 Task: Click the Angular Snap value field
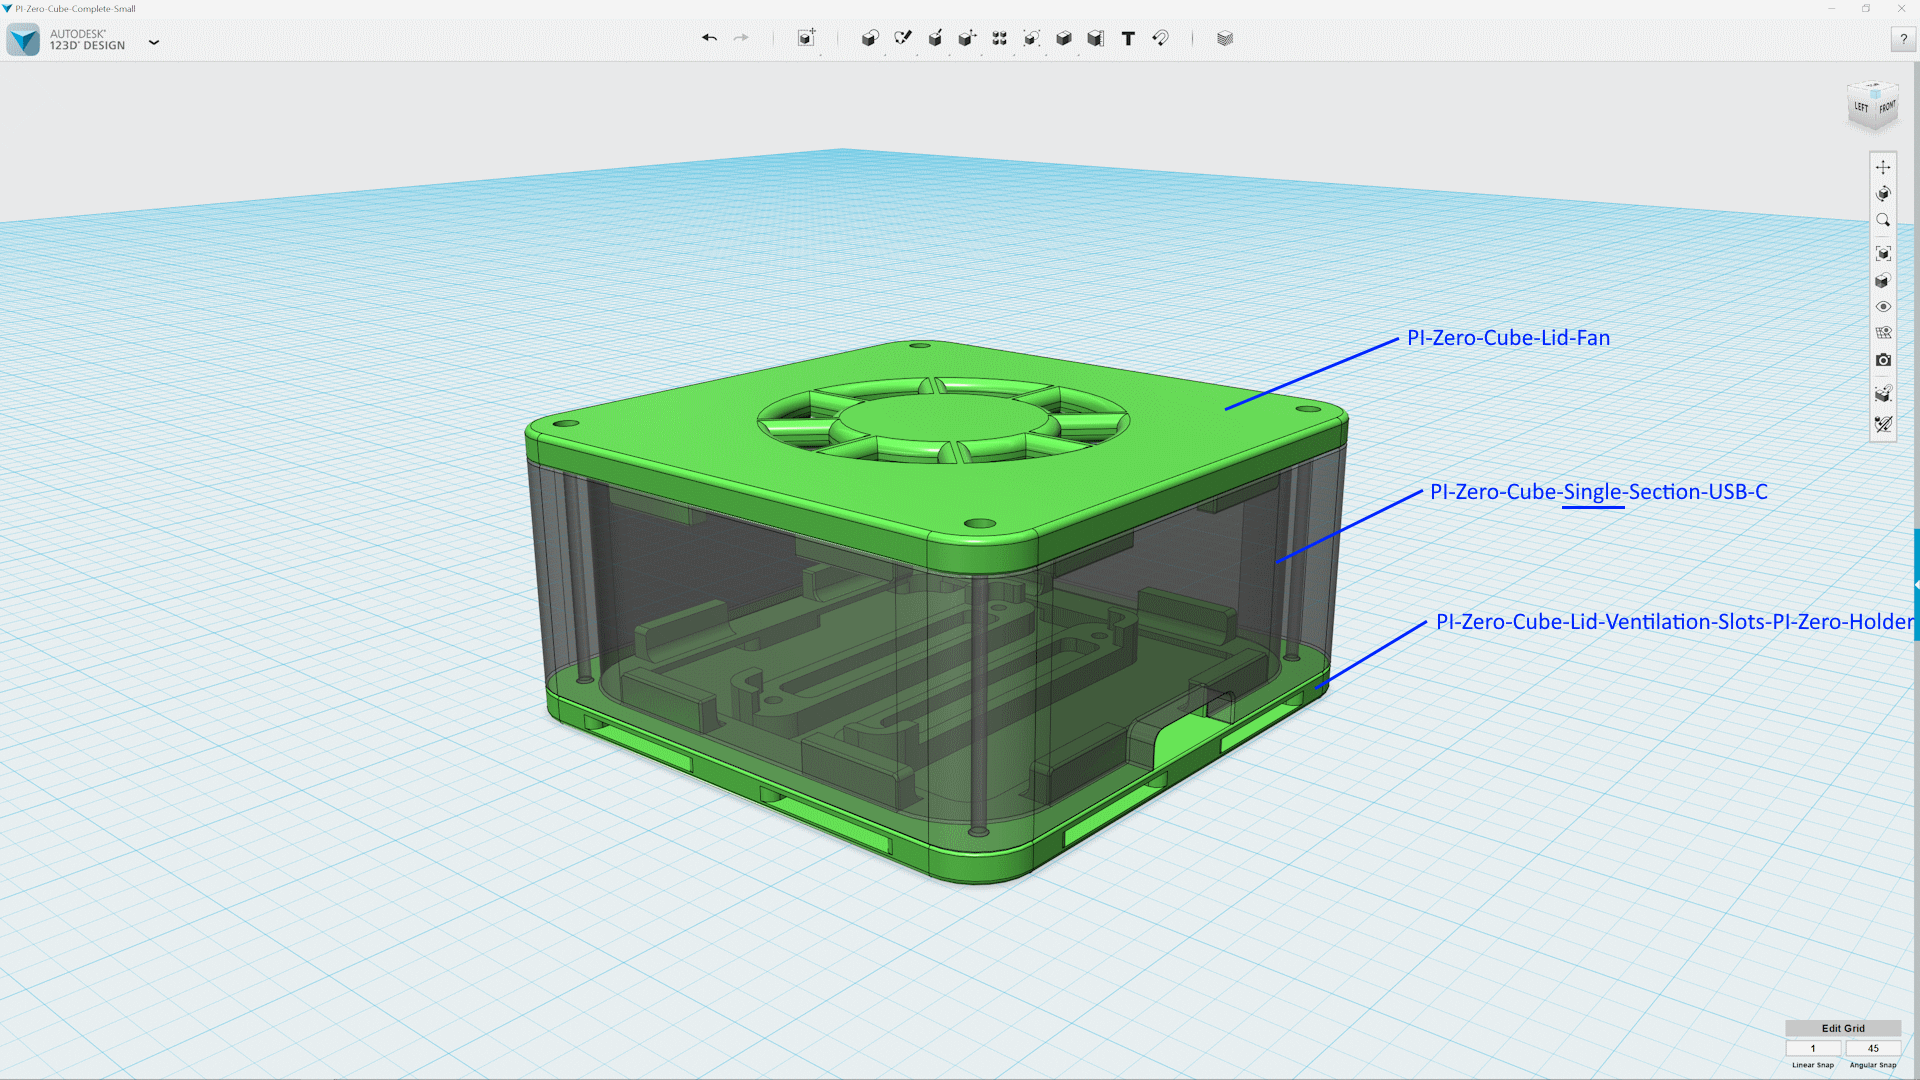[x=1873, y=1048]
